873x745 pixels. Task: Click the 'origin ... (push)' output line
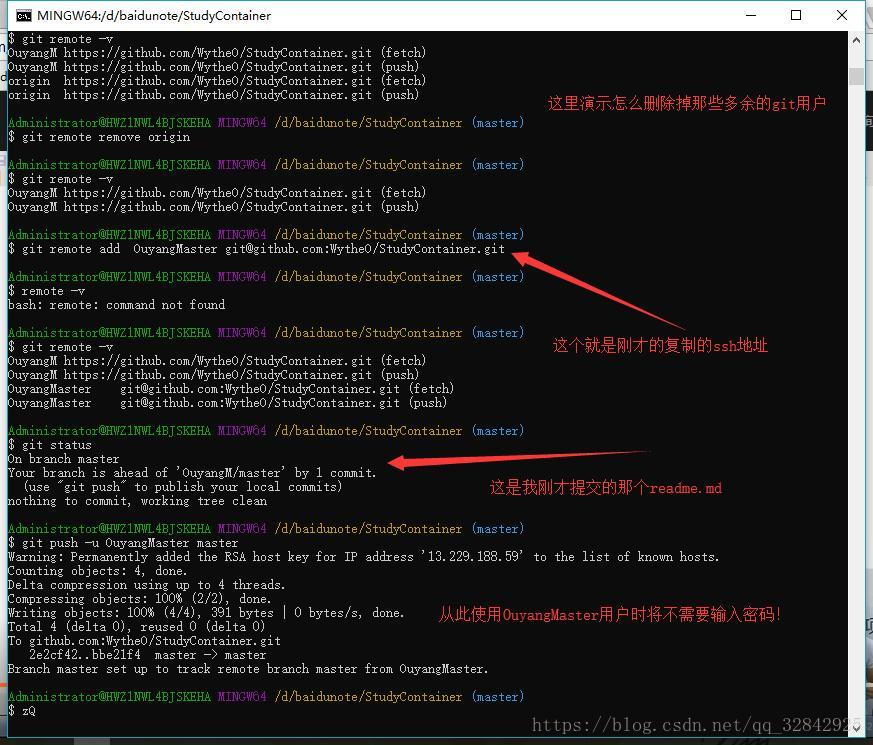click(x=213, y=95)
